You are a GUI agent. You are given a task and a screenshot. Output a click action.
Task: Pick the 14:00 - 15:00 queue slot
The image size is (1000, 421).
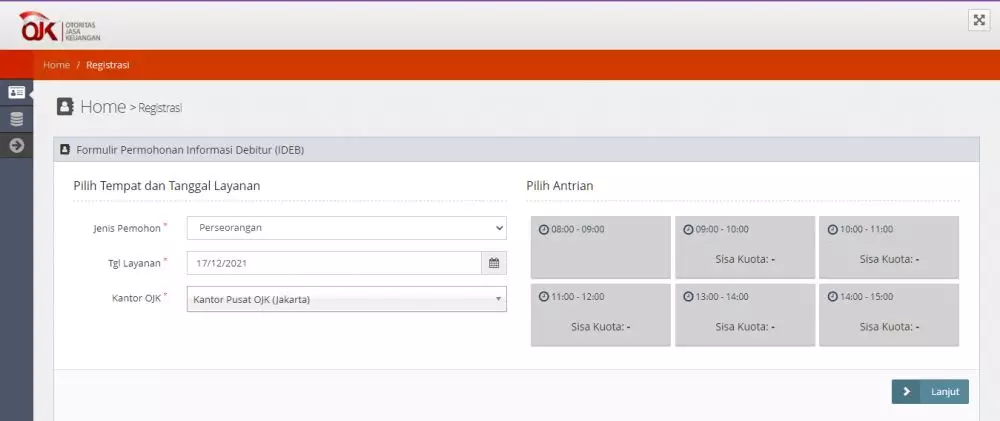pyautogui.click(x=888, y=315)
